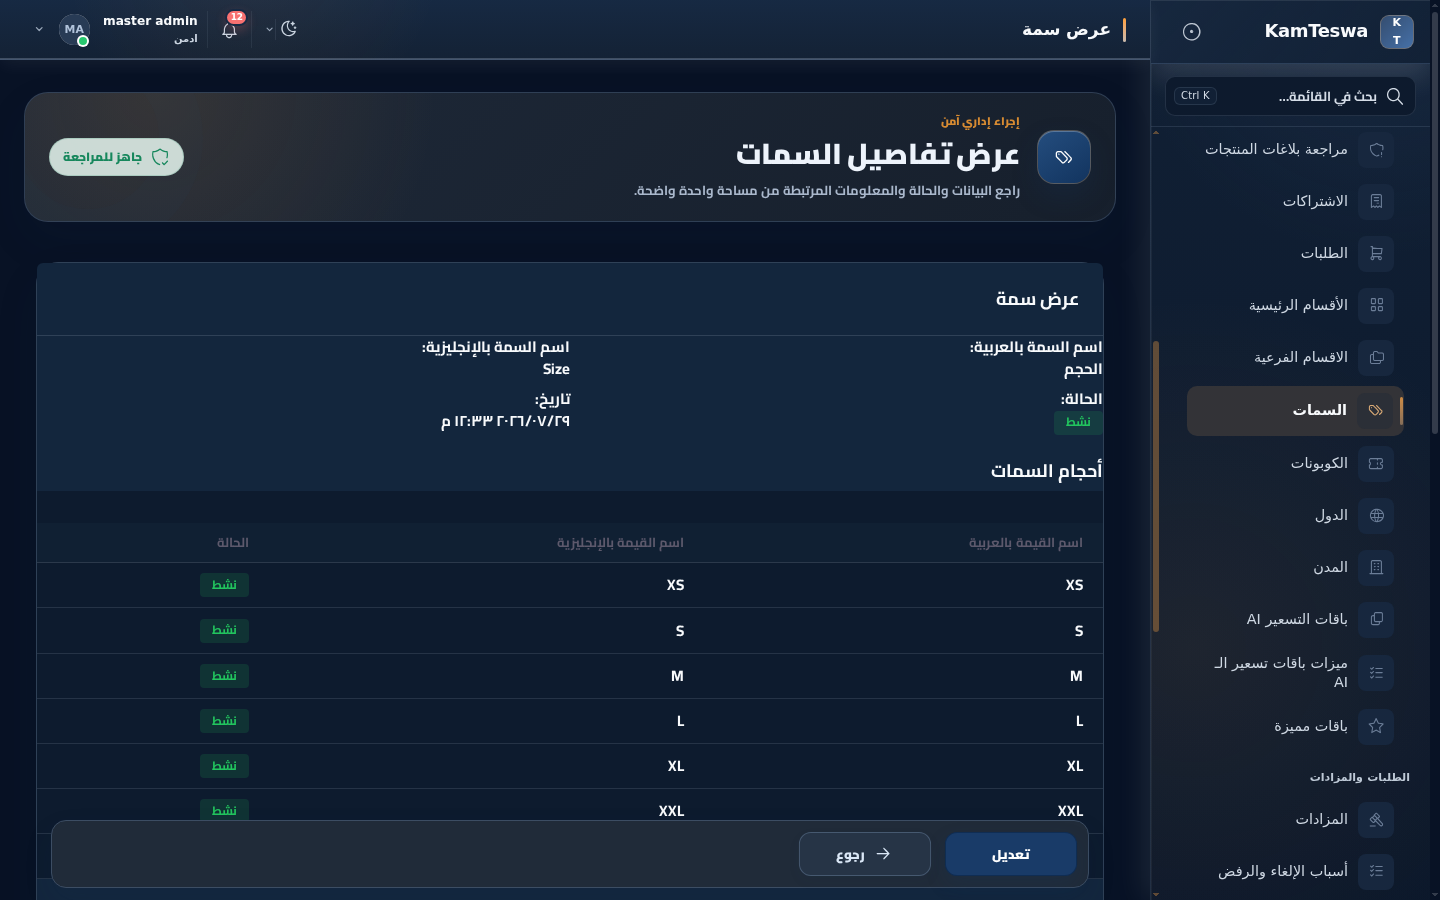Click the countries globe icon

(x=1376, y=515)
